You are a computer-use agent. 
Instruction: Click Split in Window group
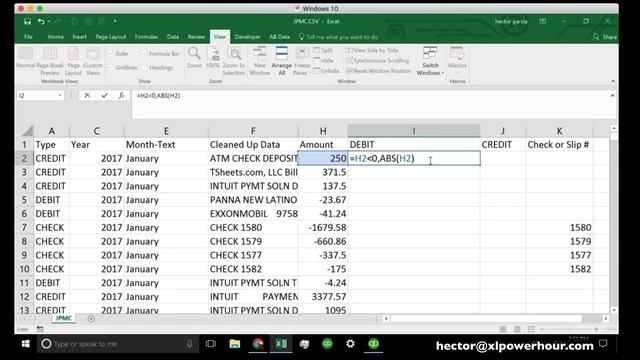coord(323,50)
